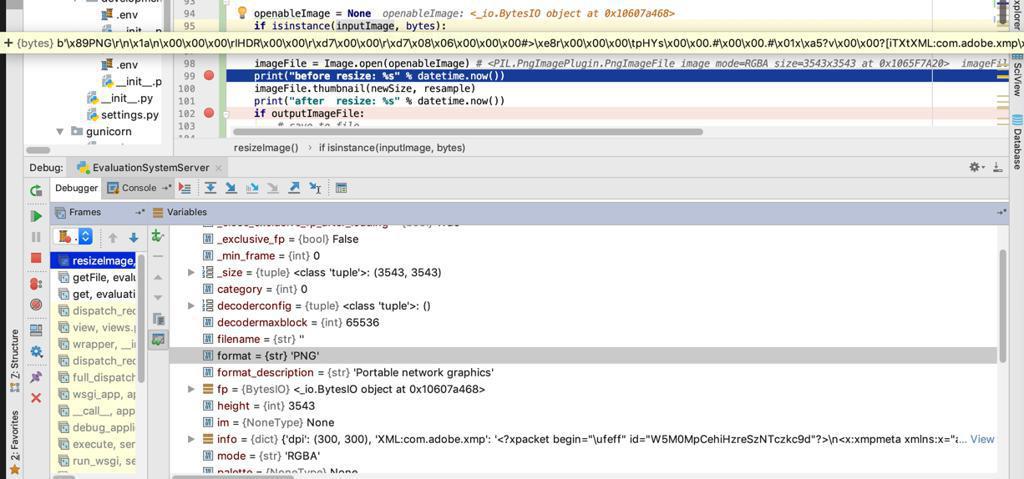
Task: Close the EvaluationSystemServer tab with x
Action: [219, 169]
